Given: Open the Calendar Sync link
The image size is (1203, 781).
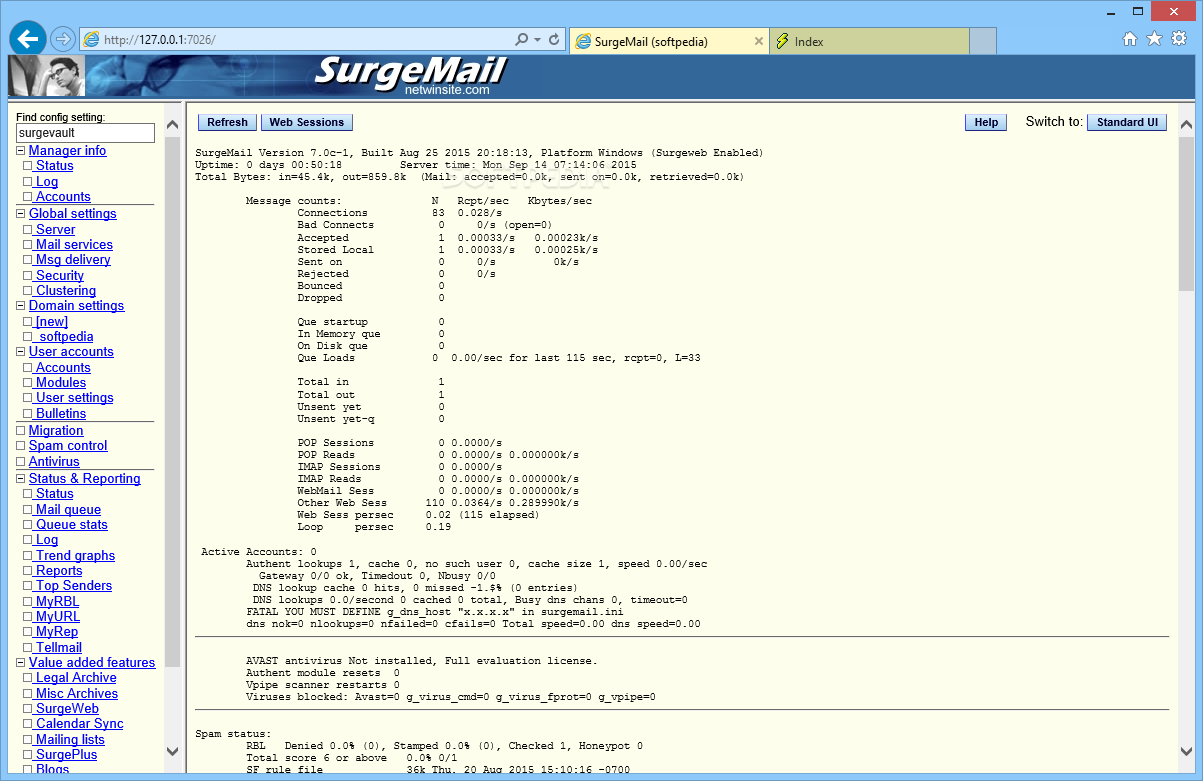Looking at the screenshot, I should pyautogui.click(x=79, y=724).
